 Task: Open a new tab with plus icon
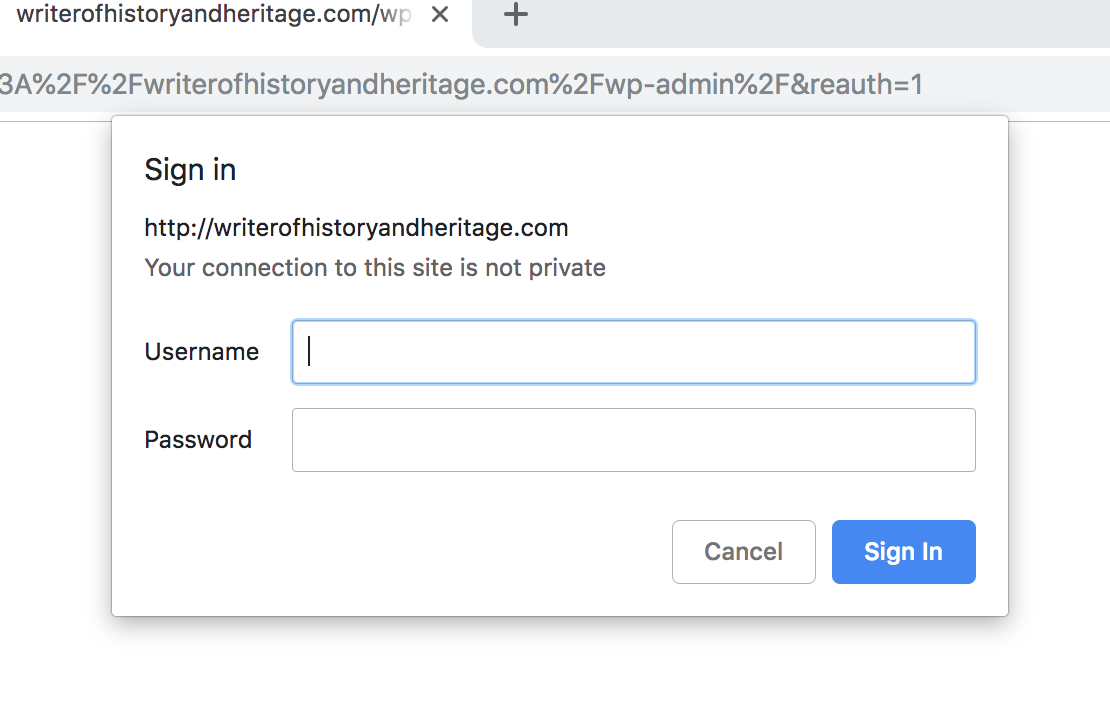tap(515, 14)
